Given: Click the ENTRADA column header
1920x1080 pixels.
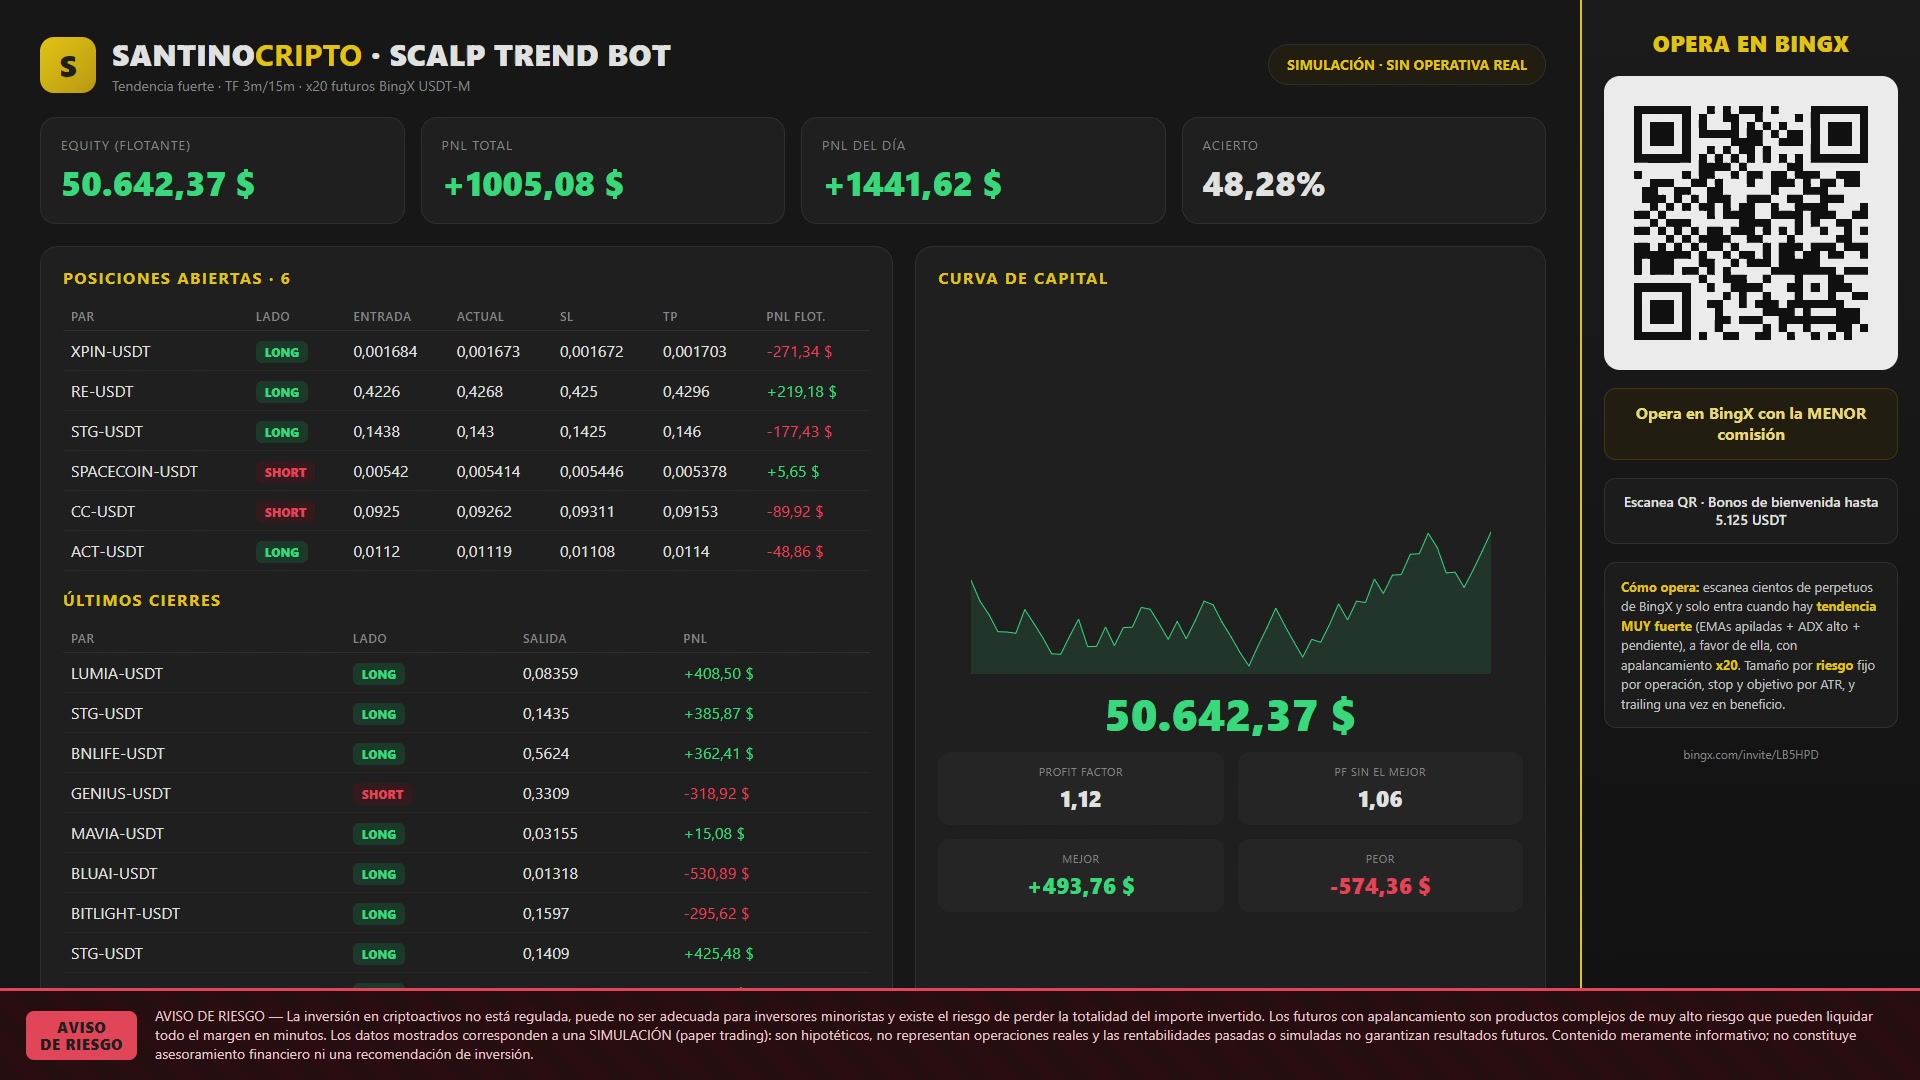Looking at the screenshot, I should tap(382, 317).
